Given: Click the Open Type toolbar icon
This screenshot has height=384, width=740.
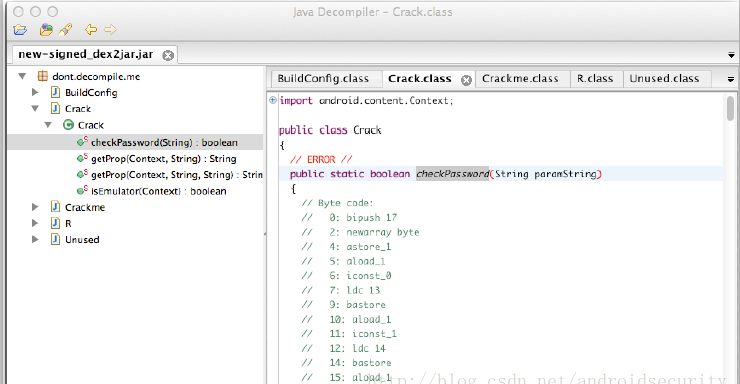Looking at the screenshot, I should (x=46, y=30).
